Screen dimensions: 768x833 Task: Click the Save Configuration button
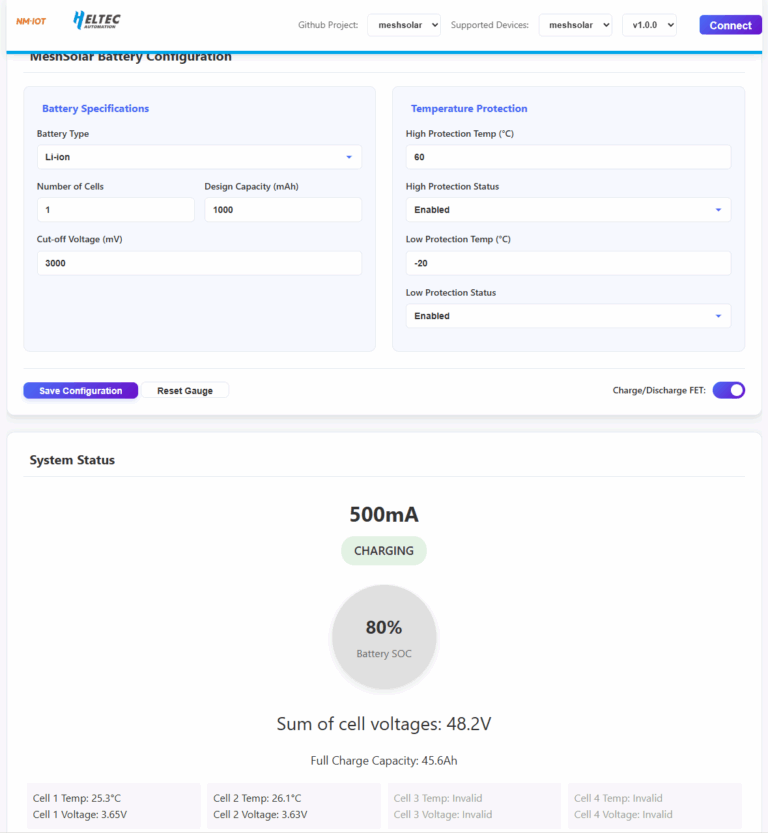(81, 391)
